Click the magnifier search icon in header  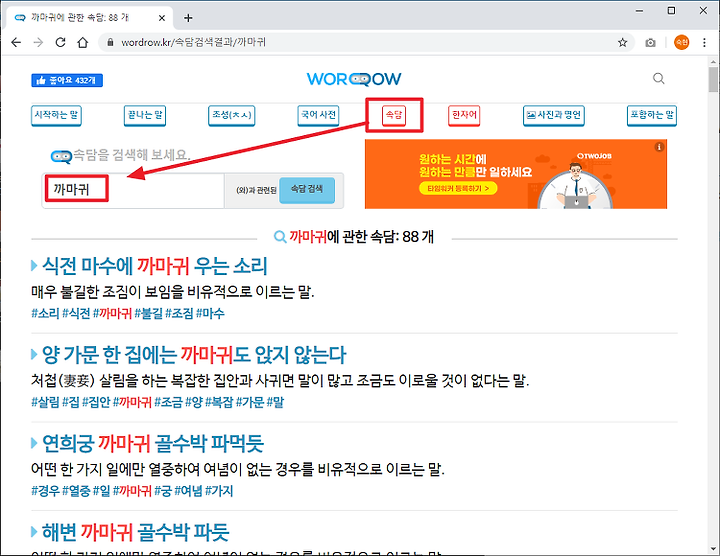coord(658,79)
